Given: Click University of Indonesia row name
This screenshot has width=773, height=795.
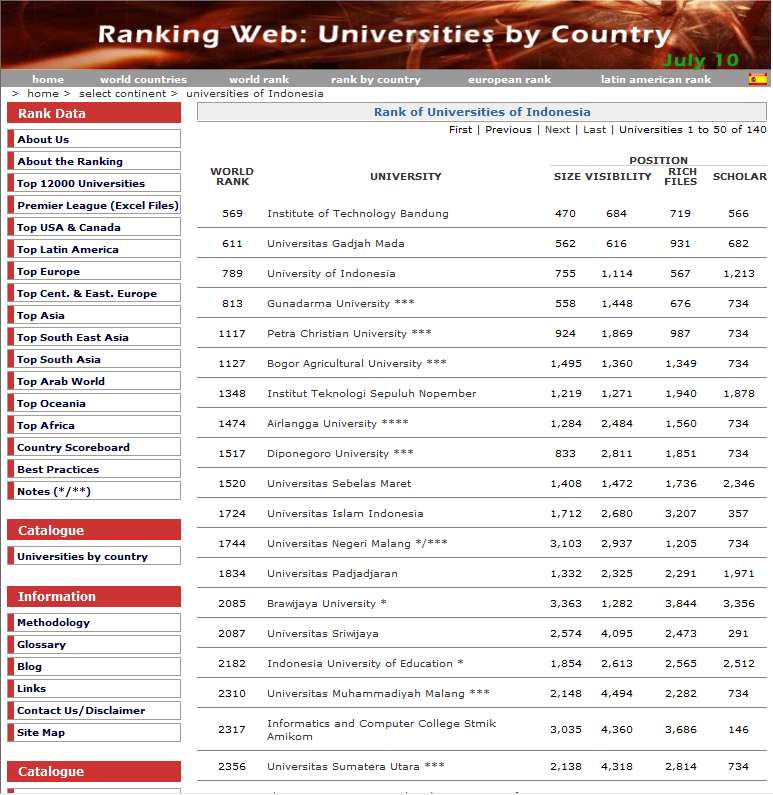Looking at the screenshot, I should coord(331,273).
